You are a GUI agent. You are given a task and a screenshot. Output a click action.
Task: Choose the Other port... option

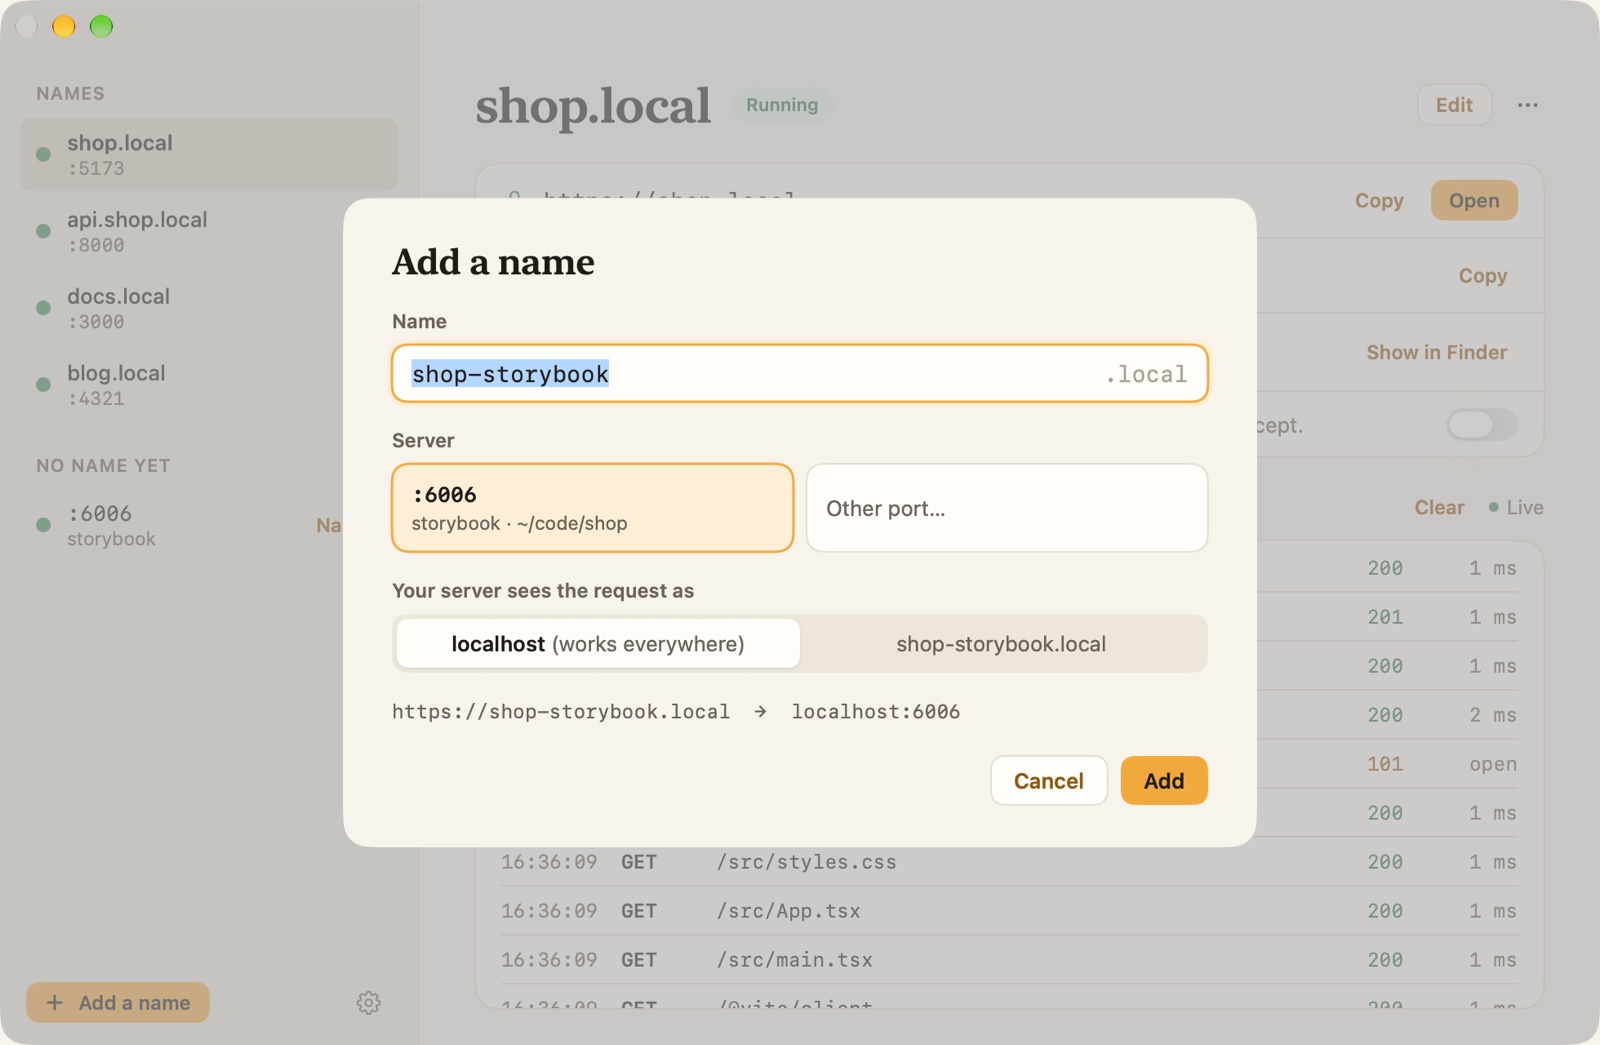click(x=1007, y=508)
